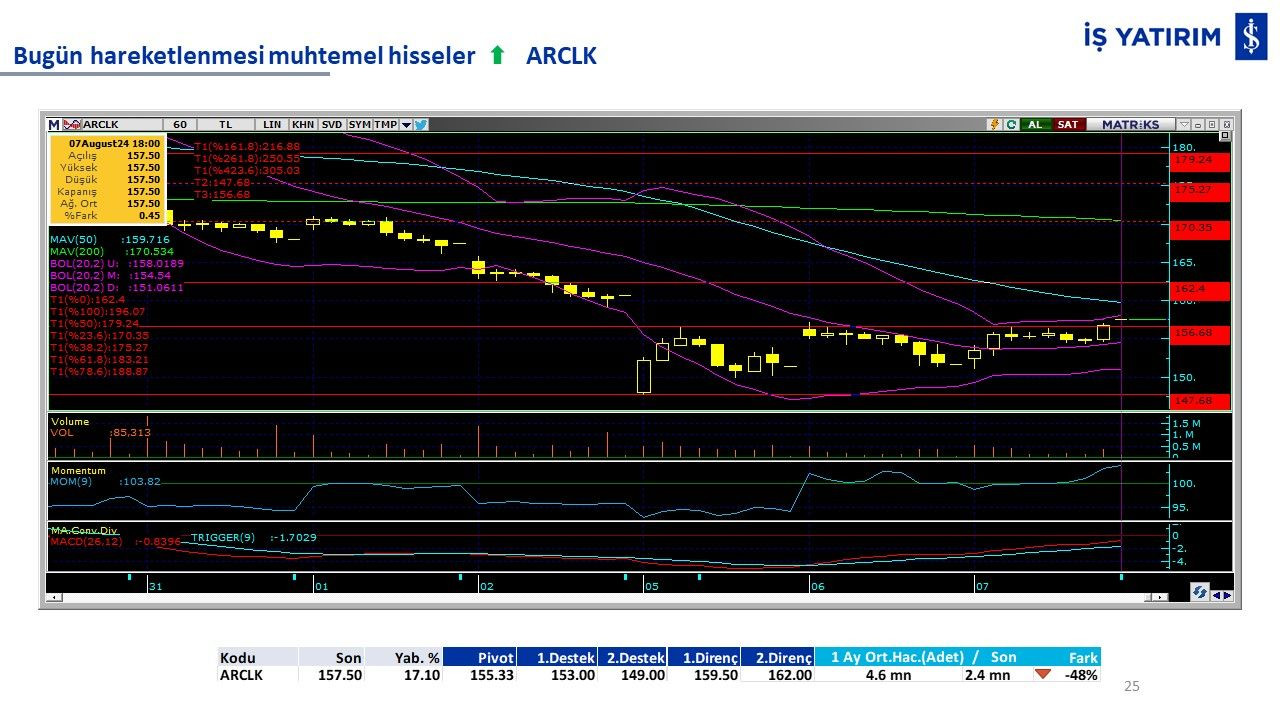Click the -48% Fark value
The height and width of the screenshot is (720, 1280).
pos(1081,675)
